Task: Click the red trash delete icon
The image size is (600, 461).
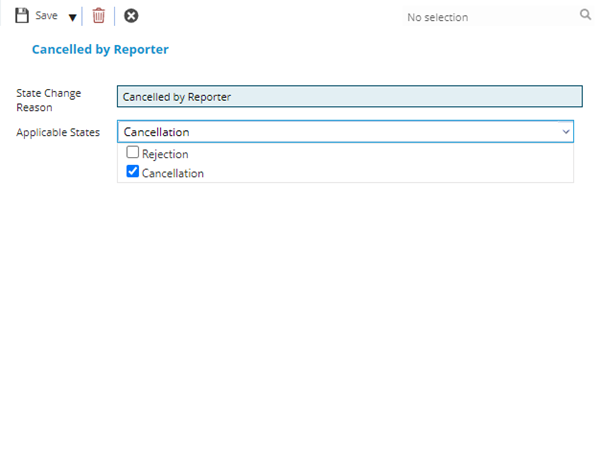Action: (x=98, y=16)
